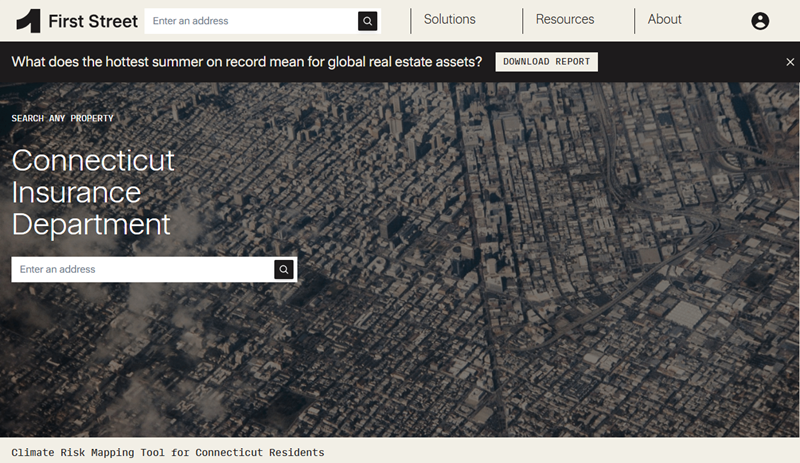The image size is (800, 463).
Task: Click the Download Report button
Action: tap(546, 62)
